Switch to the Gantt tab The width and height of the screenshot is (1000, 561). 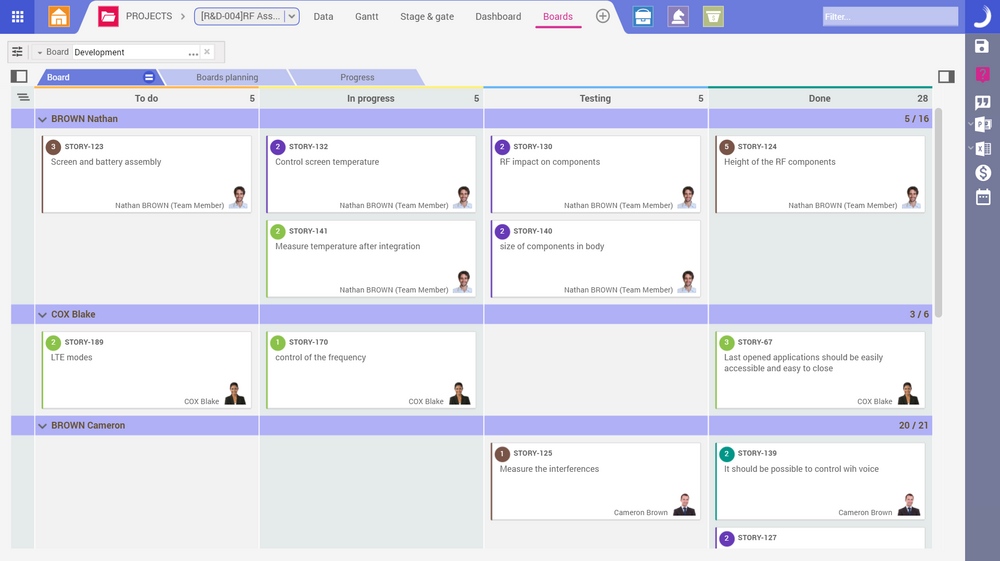coord(366,16)
